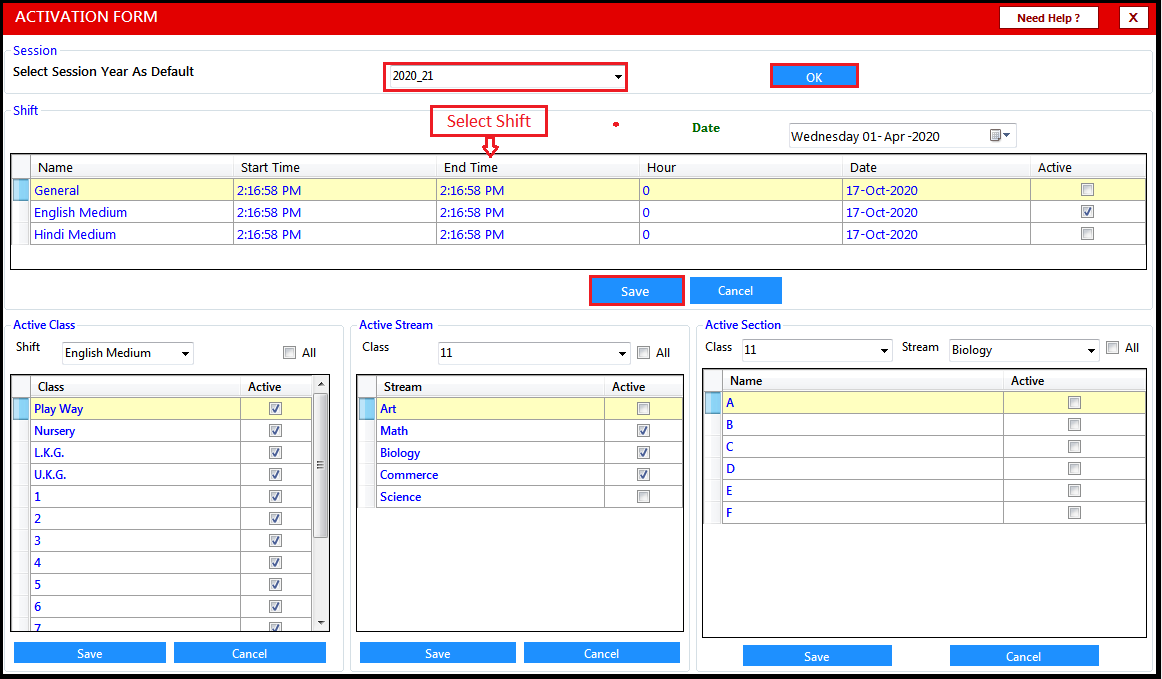The image size is (1162, 679).
Task: Click the Hour column header
Action: [741, 168]
